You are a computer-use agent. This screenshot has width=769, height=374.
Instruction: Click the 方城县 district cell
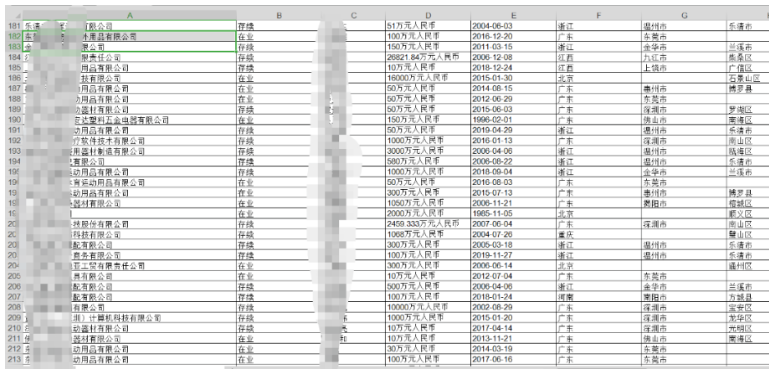click(x=747, y=297)
